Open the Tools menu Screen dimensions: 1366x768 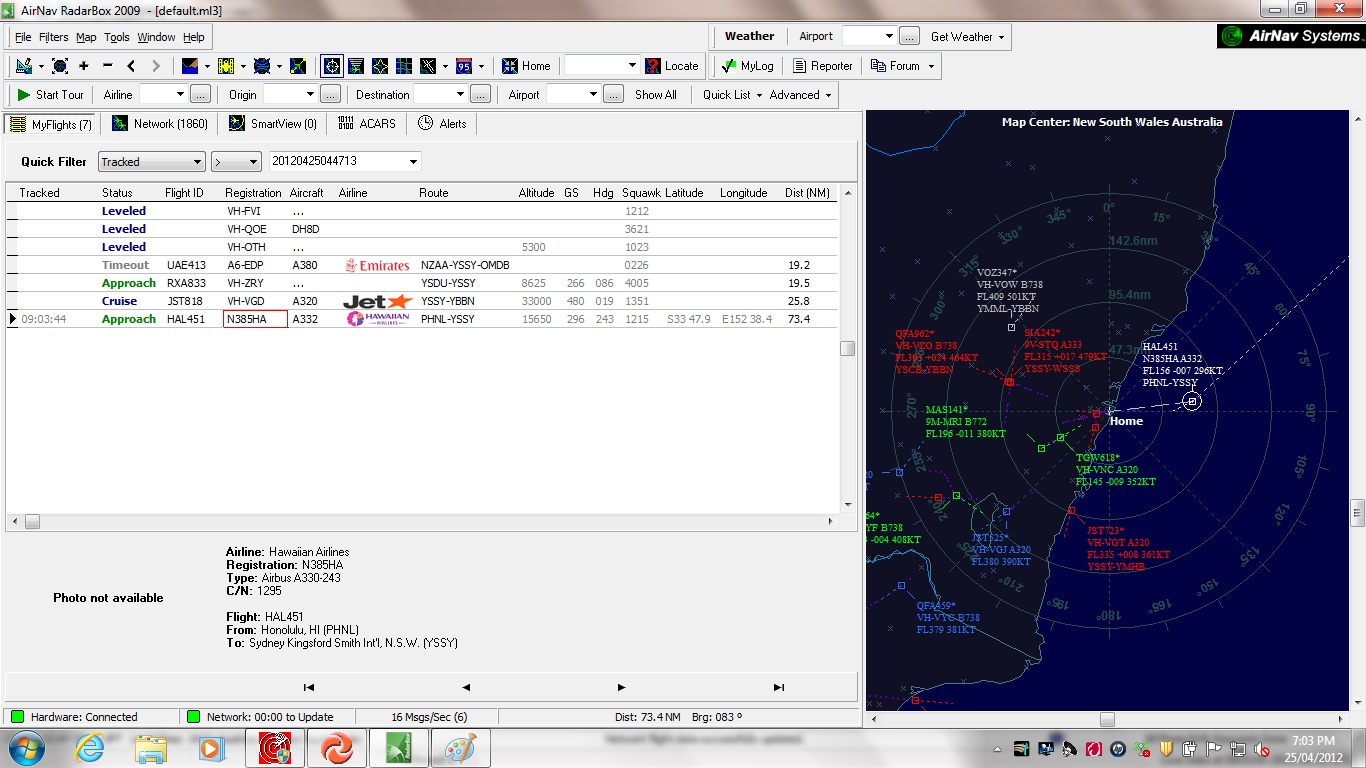(x=117, y=37)
